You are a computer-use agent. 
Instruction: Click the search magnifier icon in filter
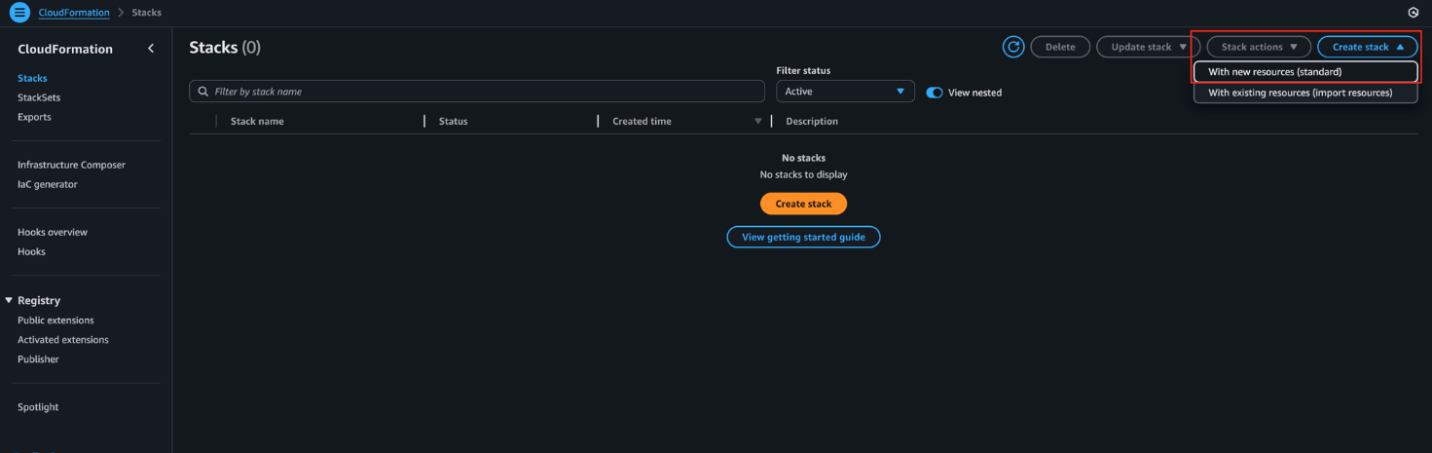(203, 92)
